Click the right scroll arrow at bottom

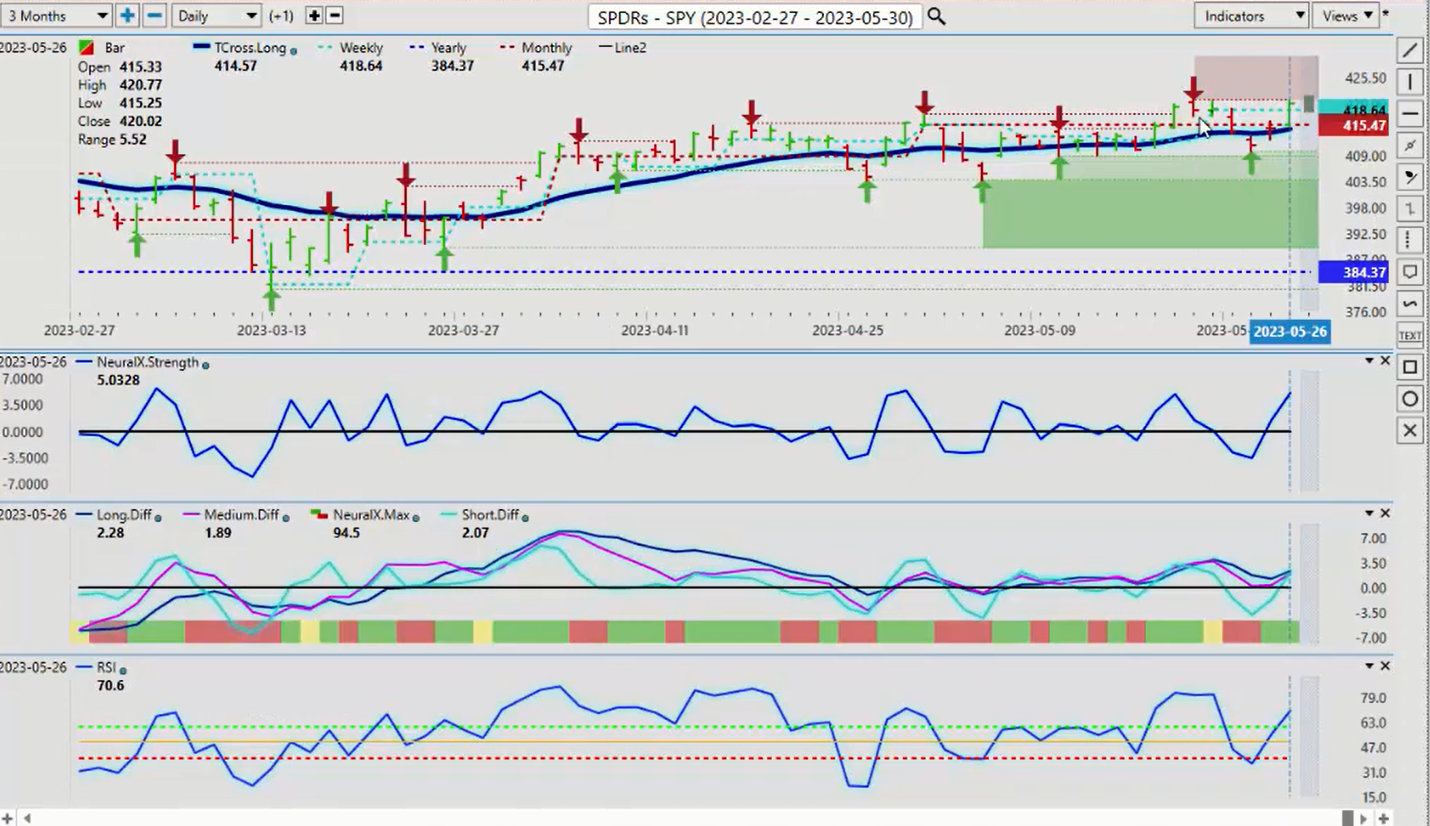pyautogui.click(x=1366, y=818)
